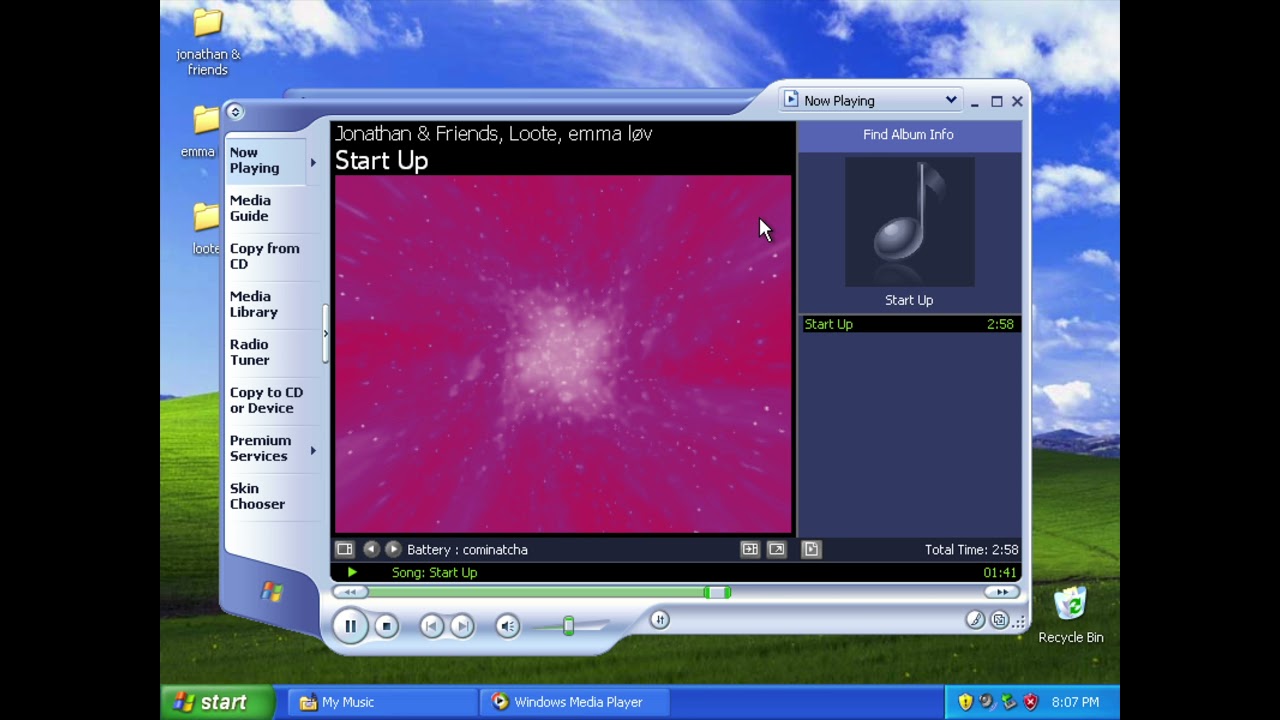Viewport: 1280px width, 720px height.
Task: Mute the player sound
Action: pyautogui.click(x=507, y=626)
